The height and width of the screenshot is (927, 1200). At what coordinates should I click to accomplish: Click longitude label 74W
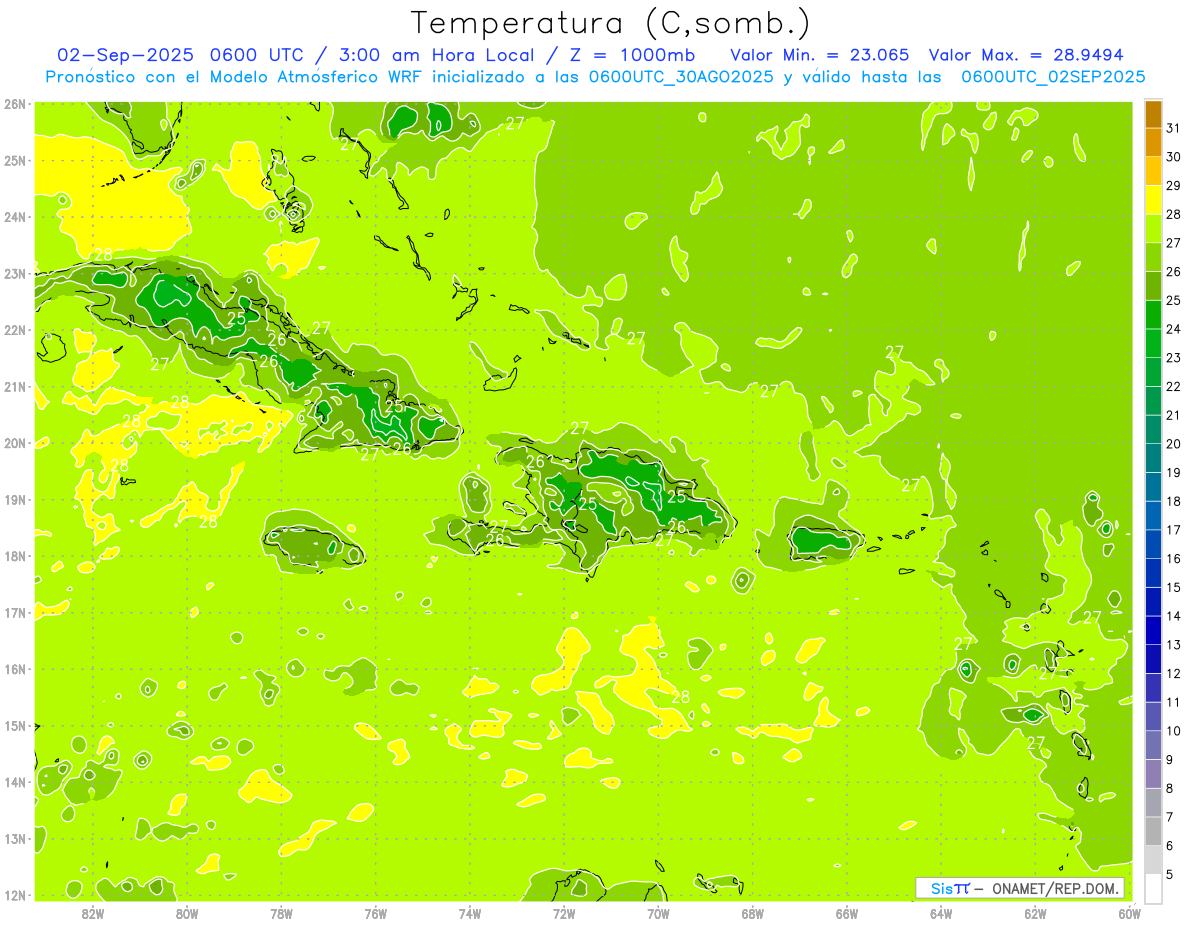click(x=470, y=913)
